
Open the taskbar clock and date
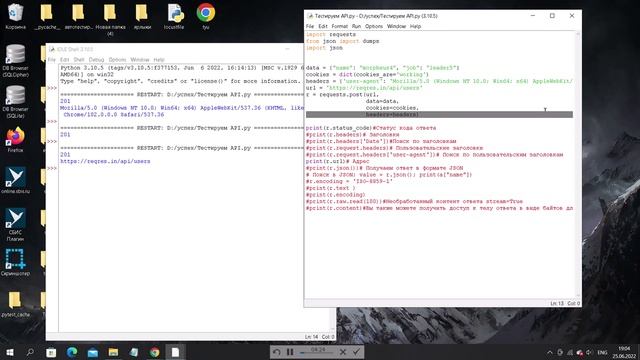coord(624,352)
